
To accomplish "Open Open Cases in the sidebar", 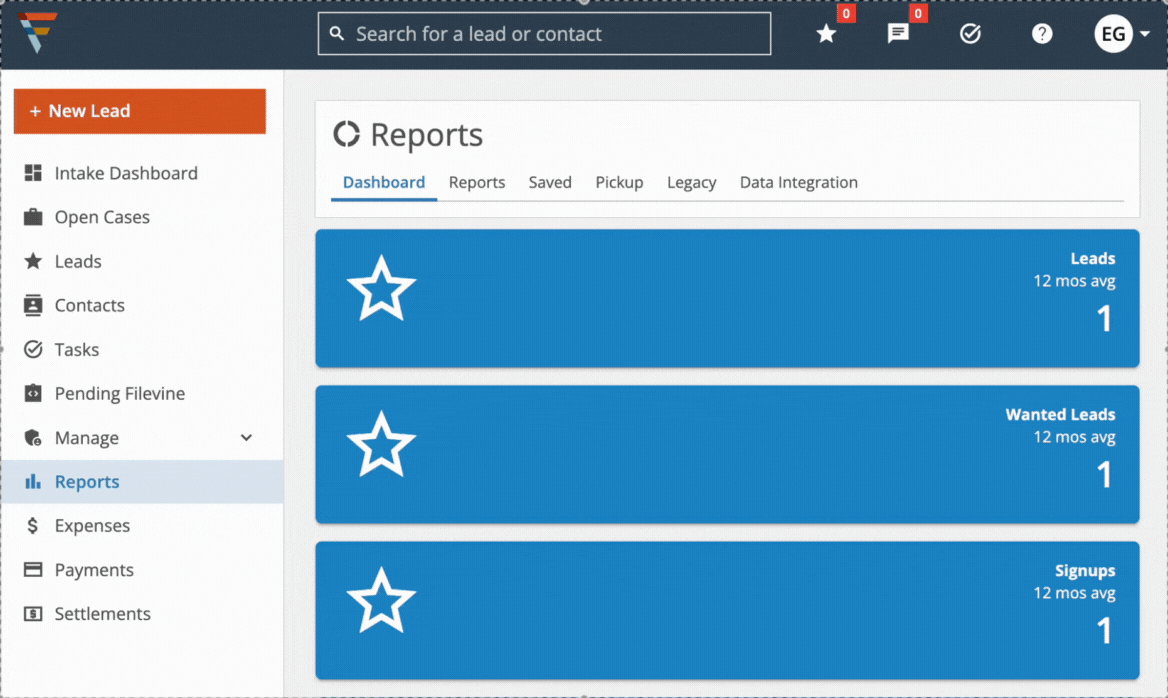I will [102, 217].
